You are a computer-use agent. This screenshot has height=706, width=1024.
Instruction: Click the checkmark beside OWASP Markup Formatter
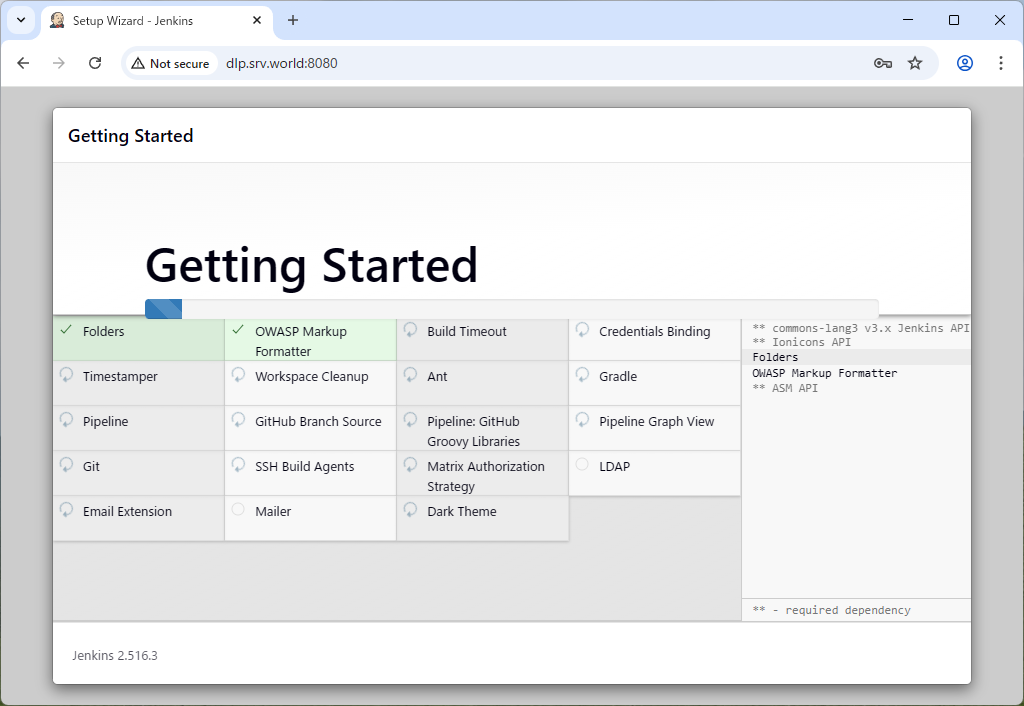pyautogui.click(x=238, y=330)
